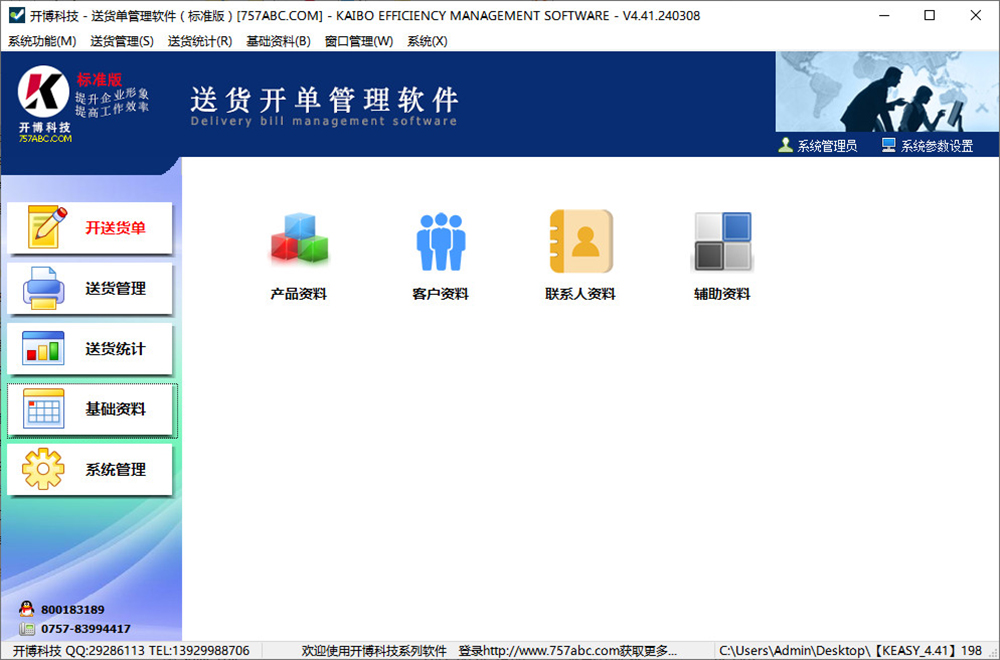Click the bar chart icon for 送货统计

[43, 348]
